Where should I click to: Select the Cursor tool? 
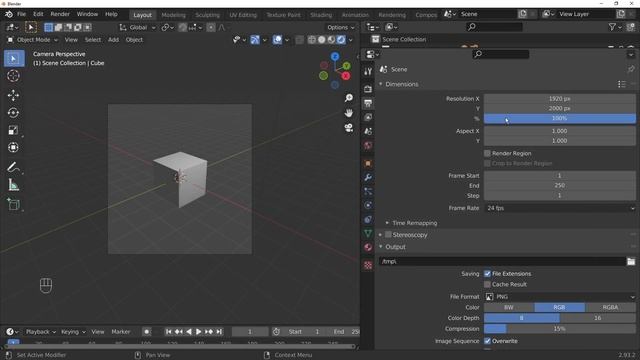point(13,76)
